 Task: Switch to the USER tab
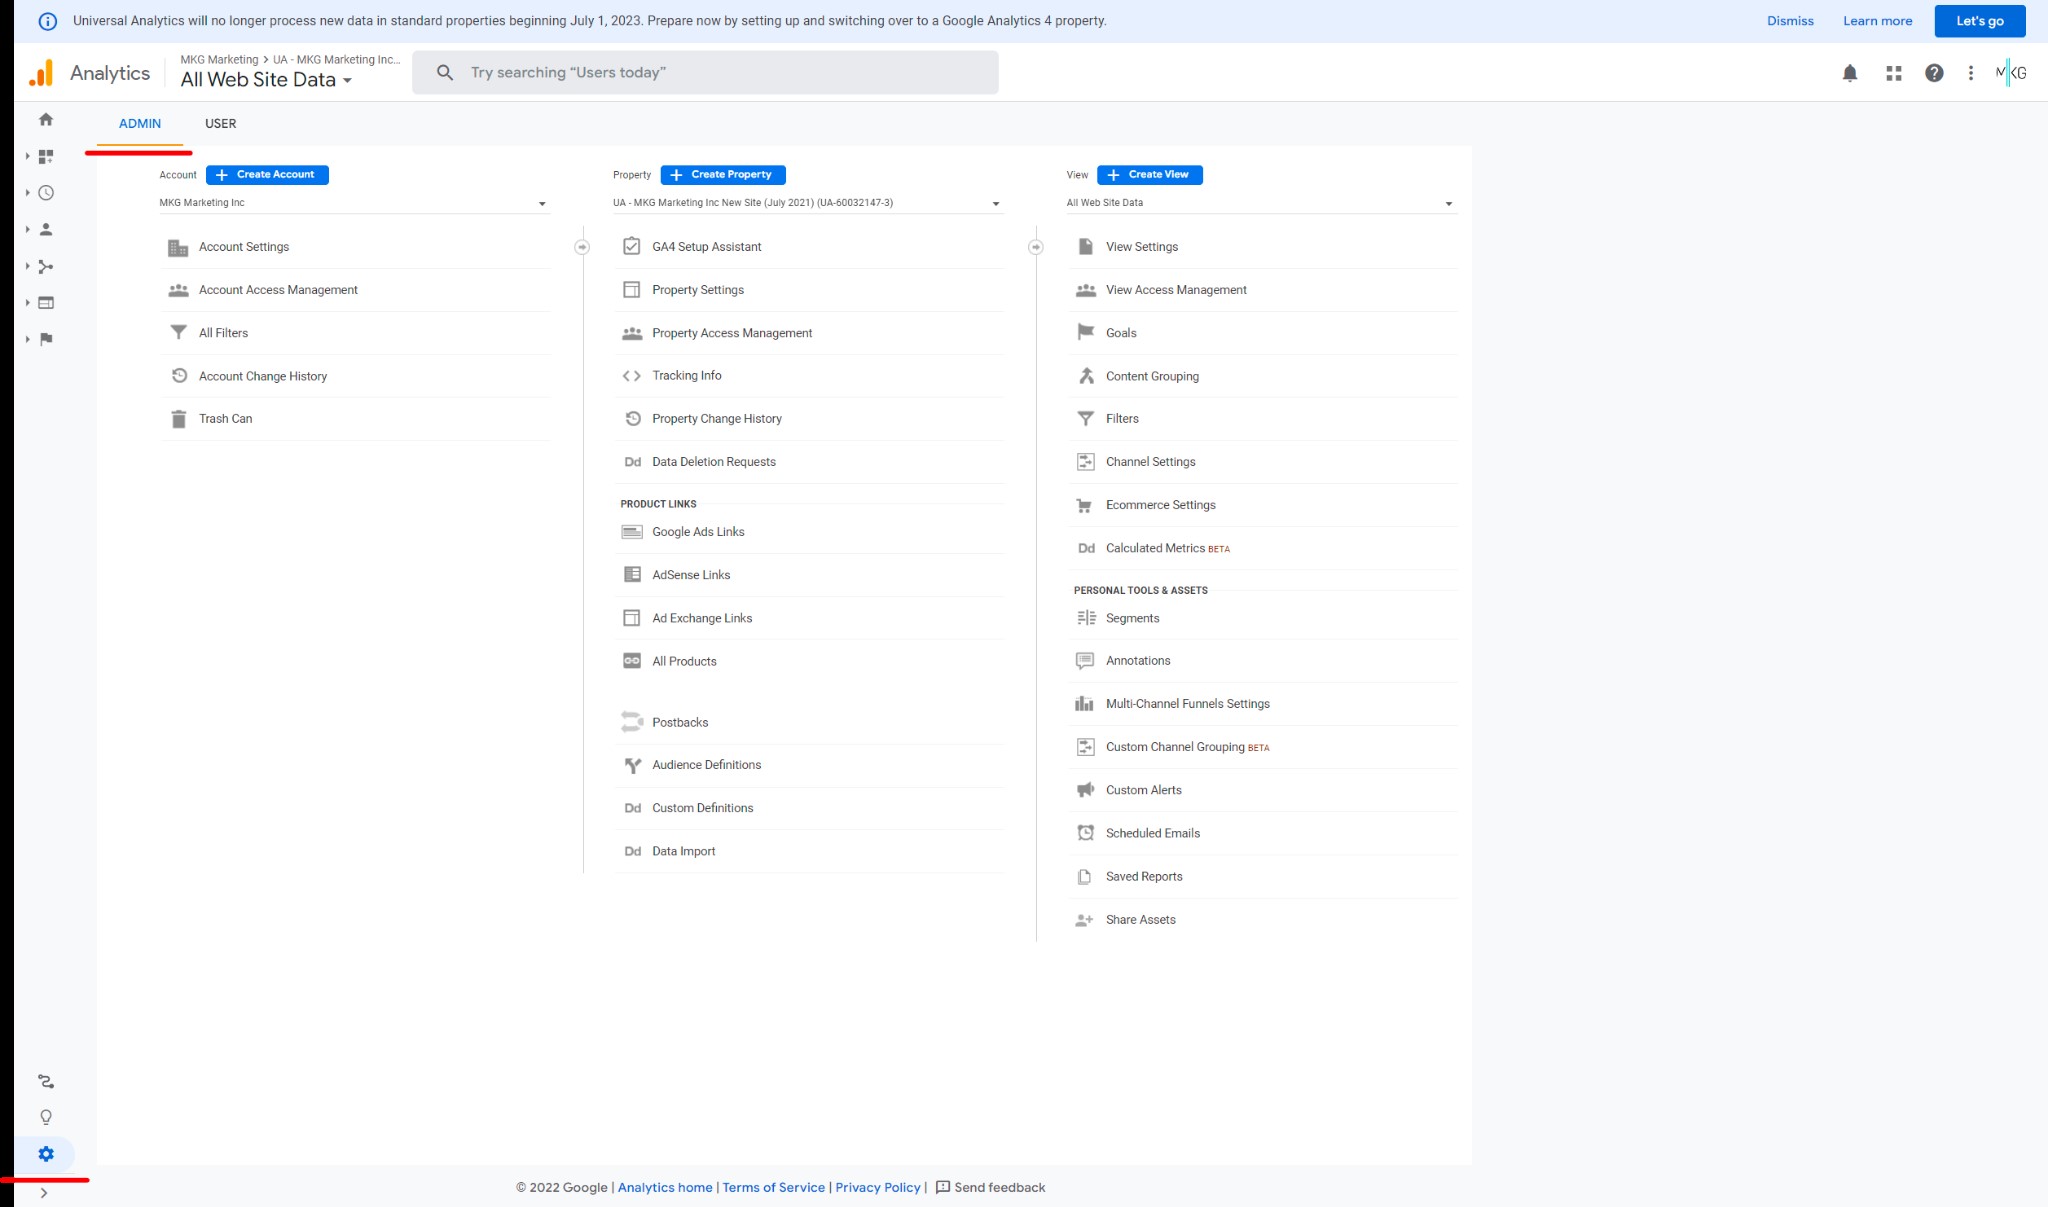pyautogui.click(x=220, y=123)
